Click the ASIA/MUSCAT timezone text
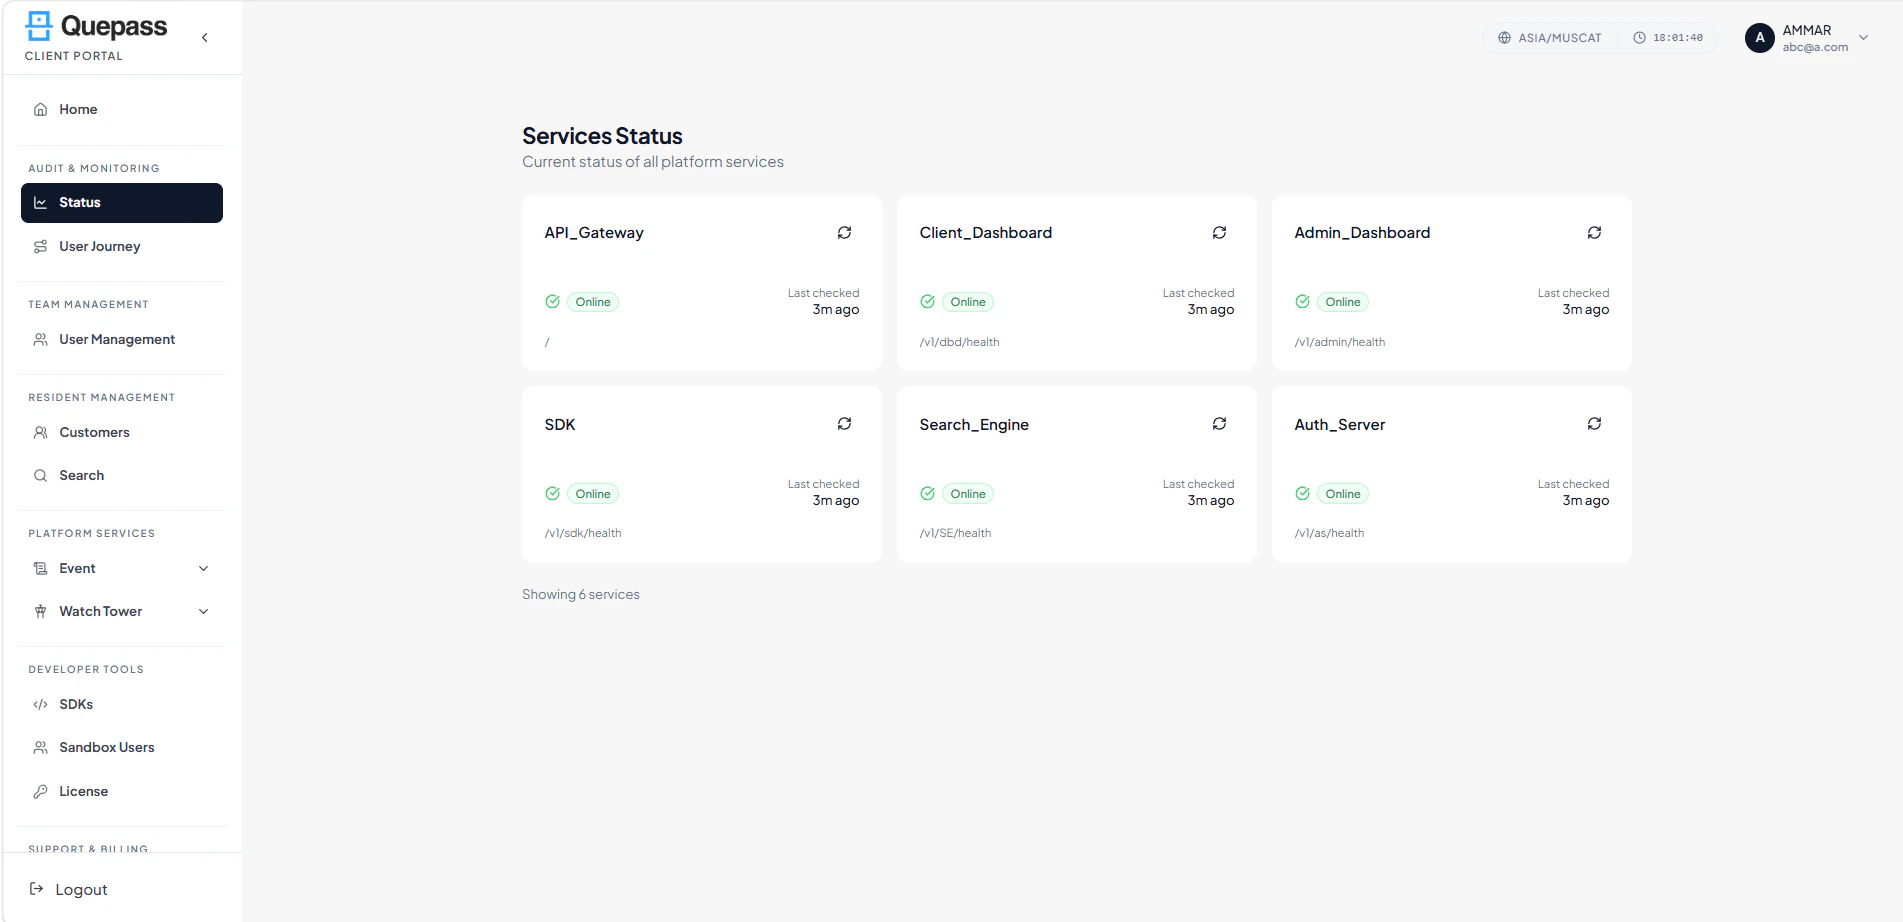This screenshot has height=922, width=1903. pyautogui.click(x=1560, y=38)
